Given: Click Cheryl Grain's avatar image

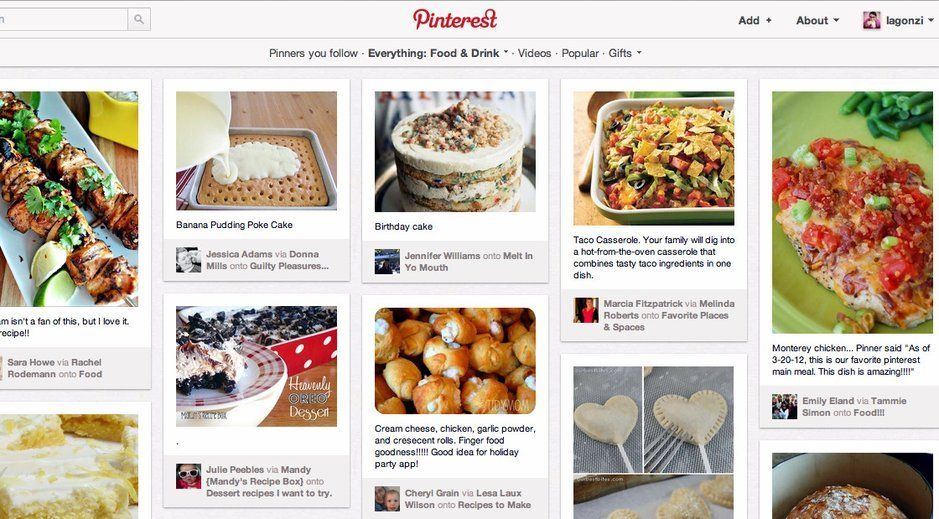Looking at the screenshot, I should pos(387,499).
